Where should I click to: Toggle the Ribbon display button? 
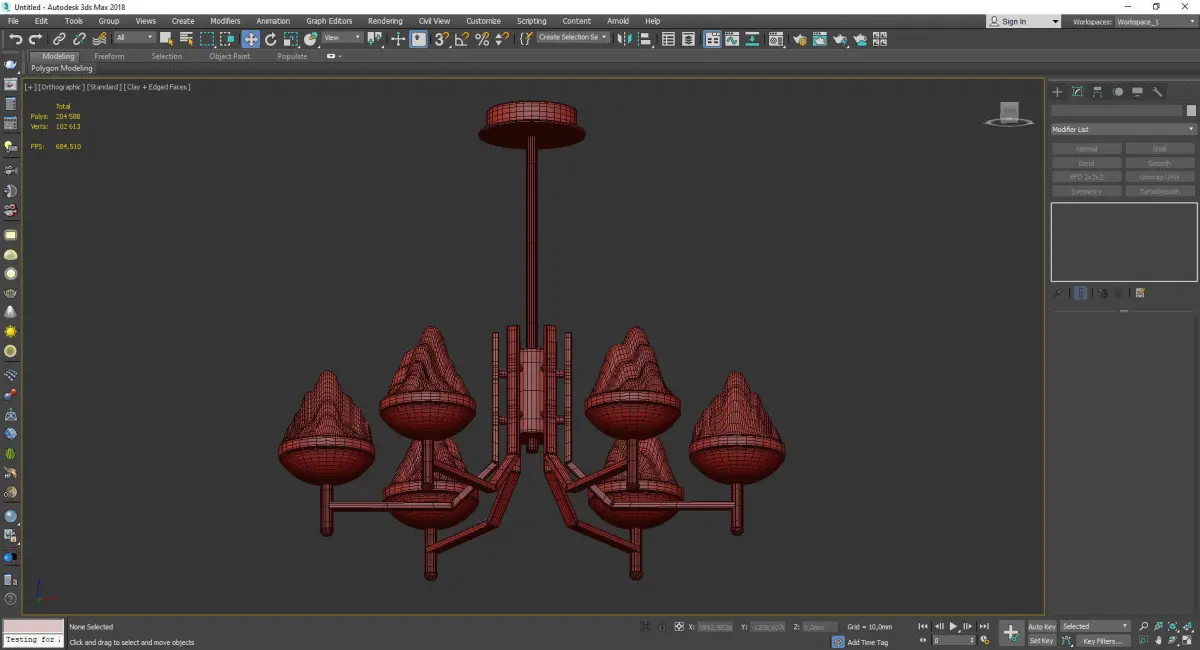point(712,39)
